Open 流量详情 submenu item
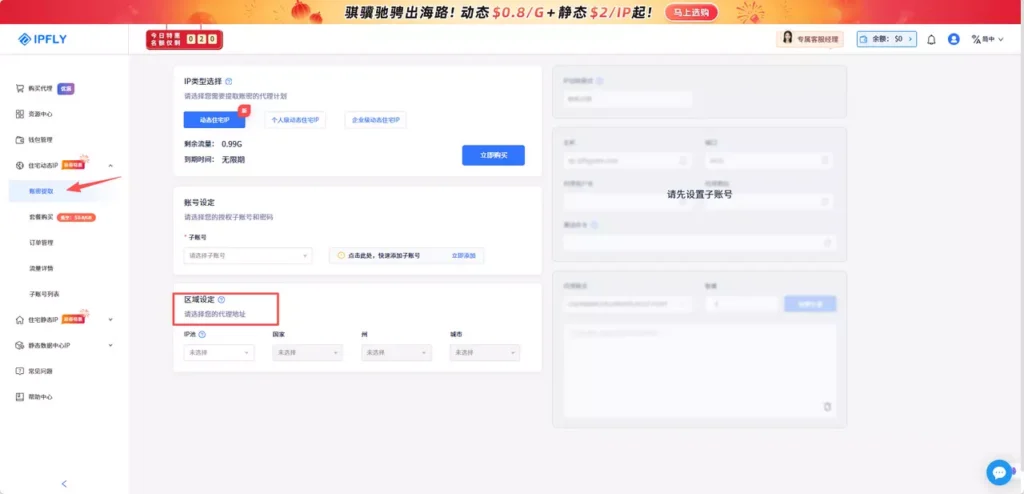The width and height of the screenshot is (1024, 494). (x=41, y=269)
